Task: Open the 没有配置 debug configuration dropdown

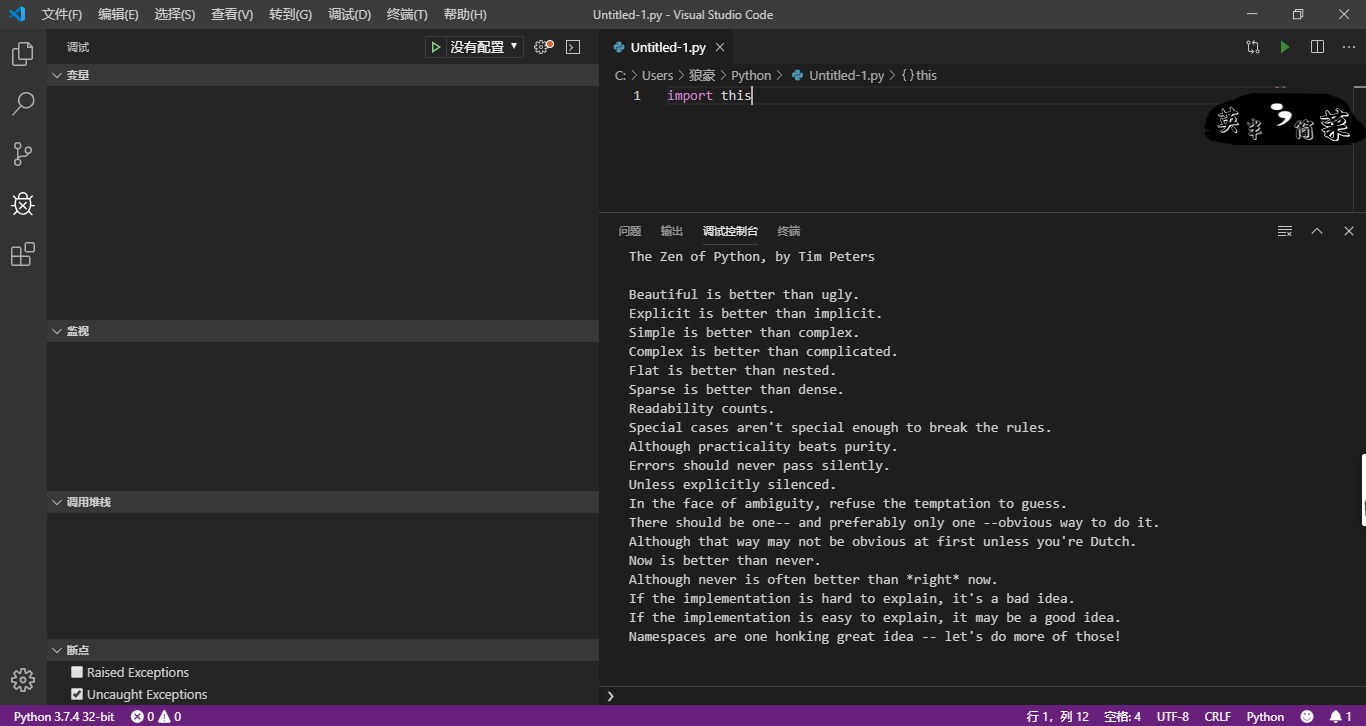Action: pyautogui.click(x=485, y=47)
